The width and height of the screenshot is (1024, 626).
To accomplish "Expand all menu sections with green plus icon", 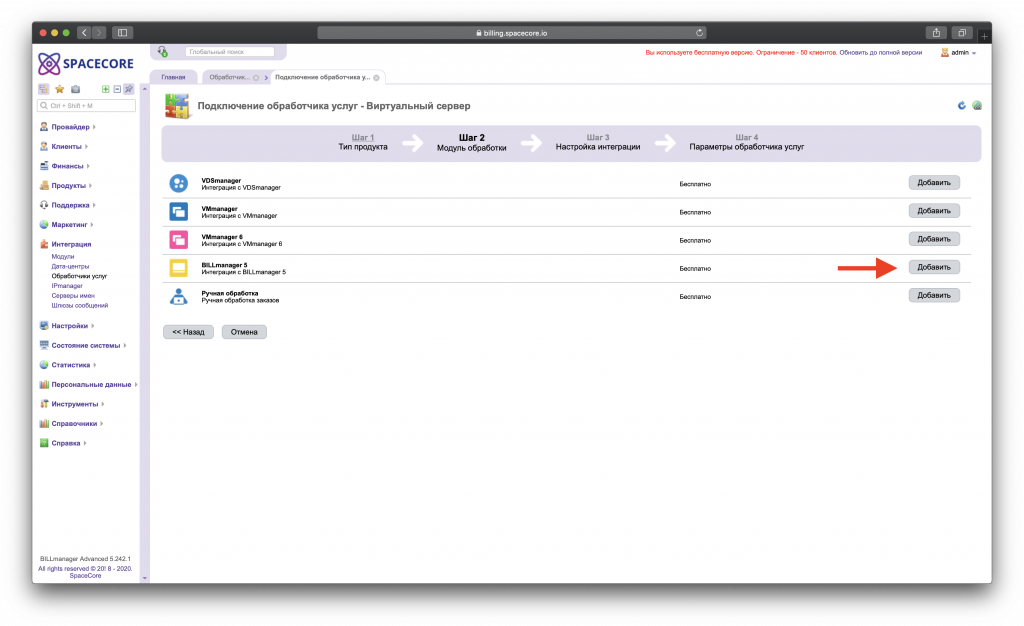I will pos(105,89).
